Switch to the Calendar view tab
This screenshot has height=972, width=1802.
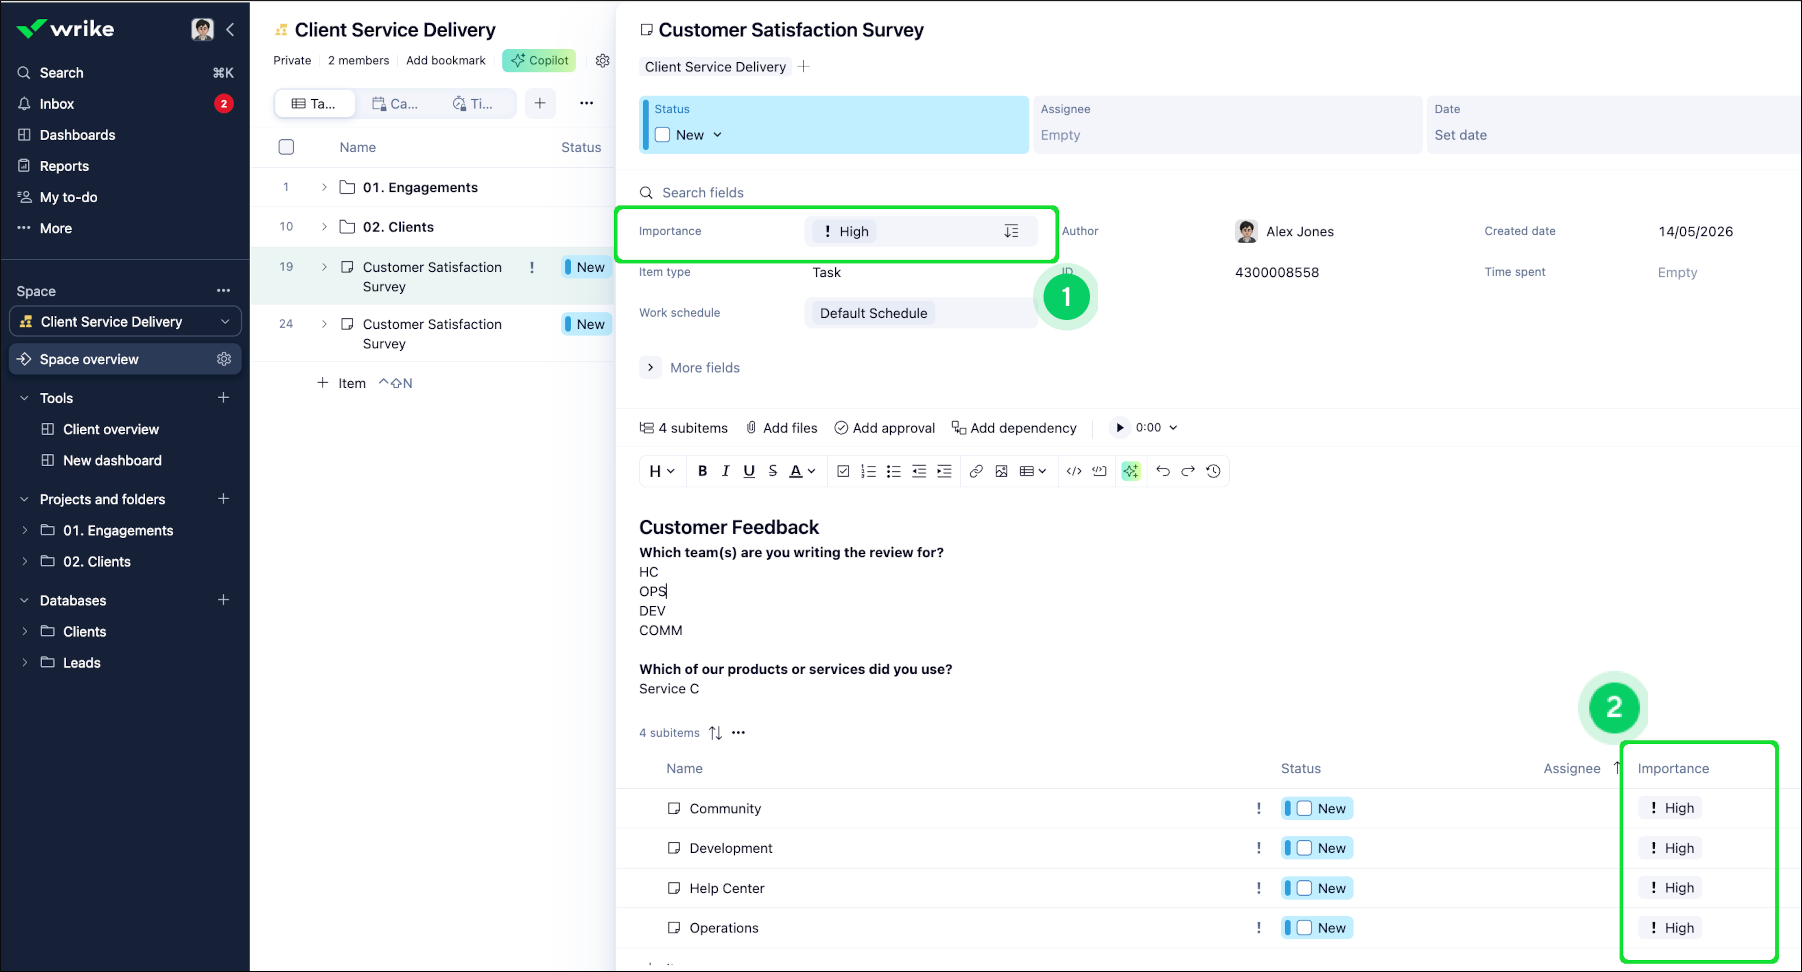click(394, 103)
